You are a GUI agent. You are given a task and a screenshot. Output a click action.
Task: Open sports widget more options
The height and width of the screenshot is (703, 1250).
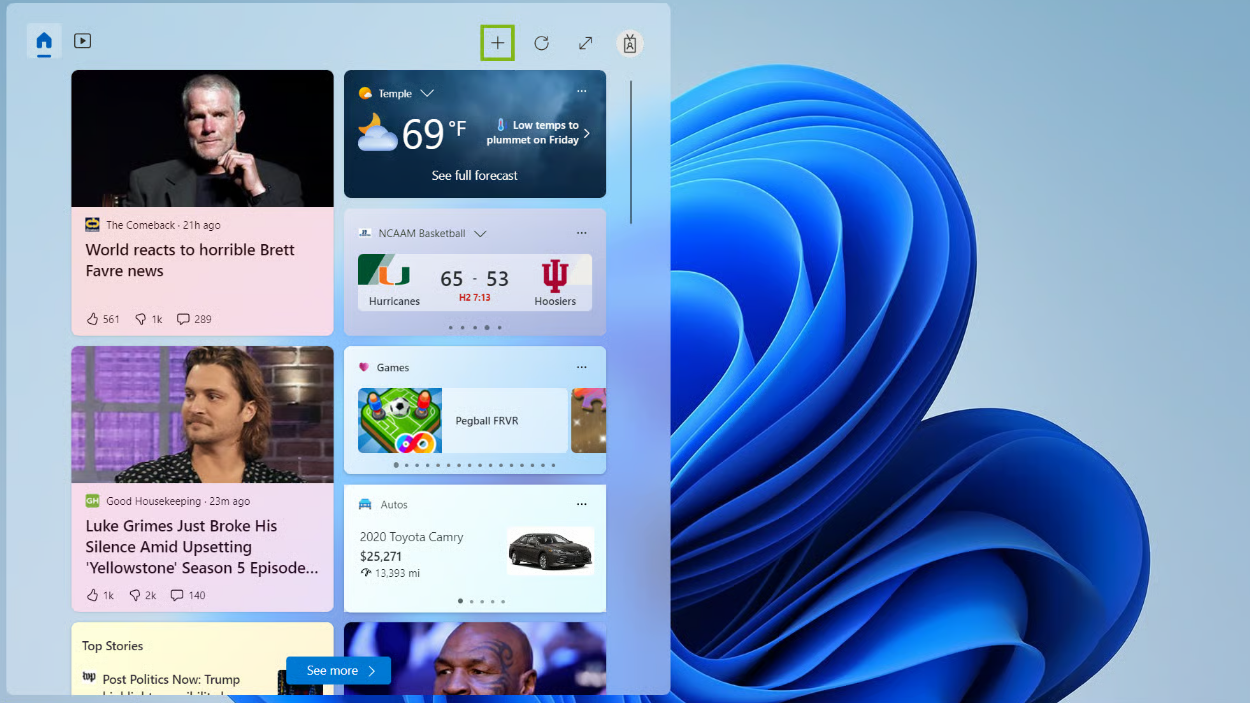582,232
